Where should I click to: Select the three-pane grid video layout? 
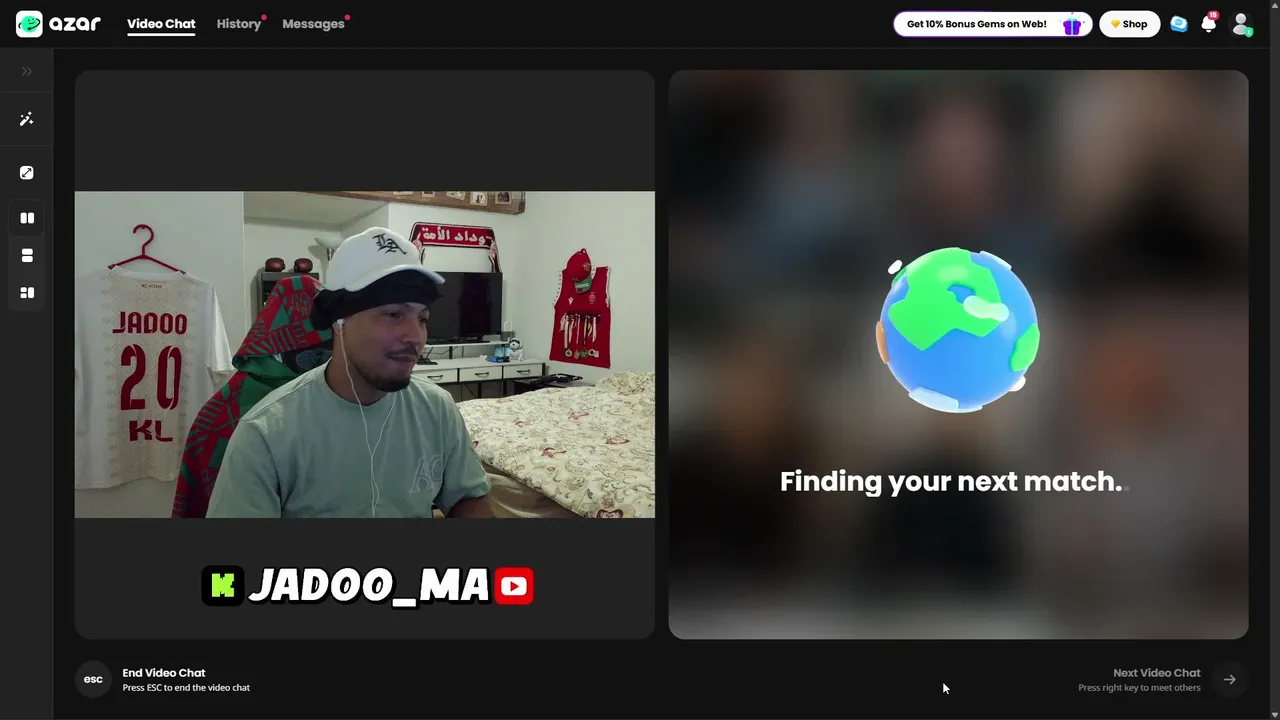(x=27, y=293)
